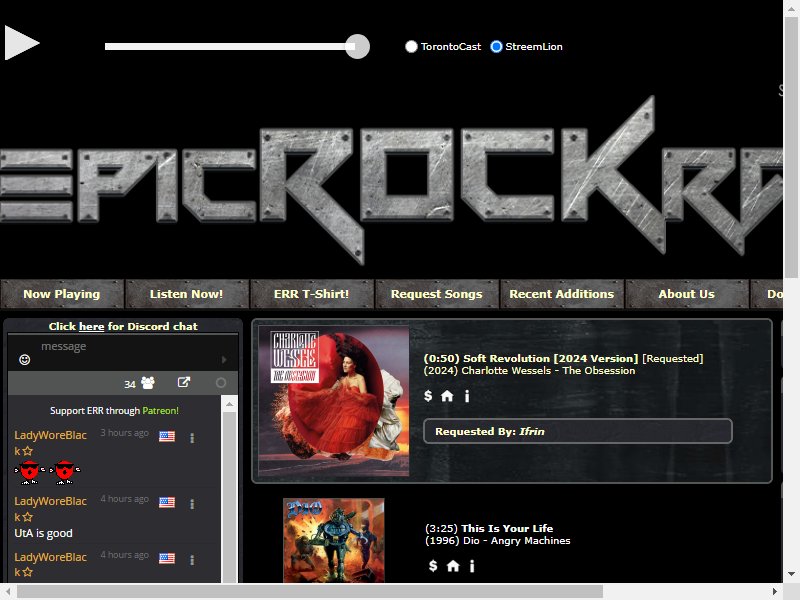Open options menu for the bottom chat message
Screen dimensions: 800x600
coord(192,560)
